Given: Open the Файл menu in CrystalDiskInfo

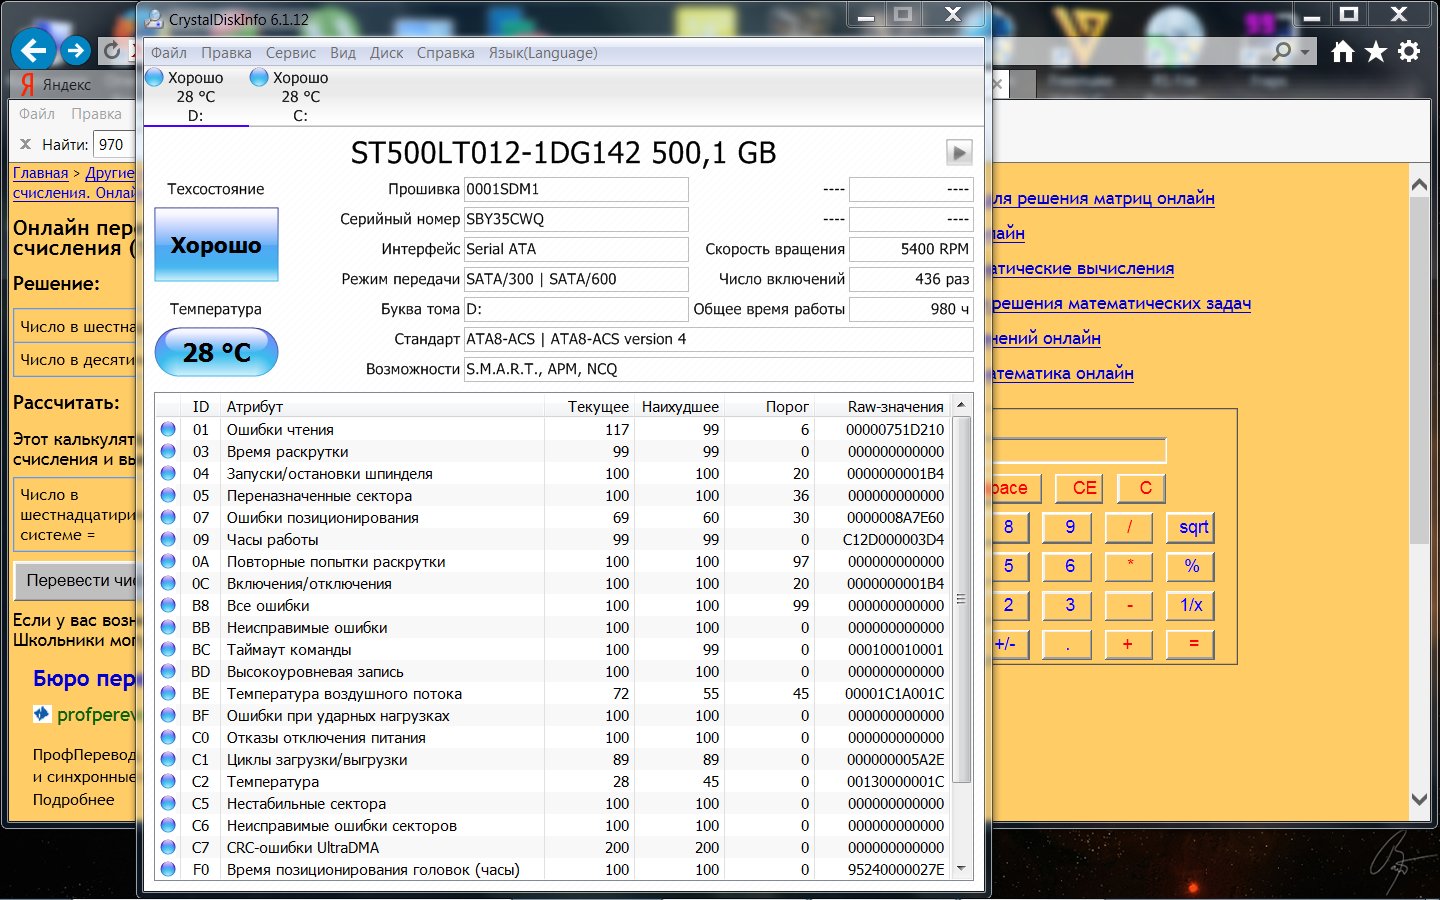Looking at the screenshot, I should click(169, 53).
